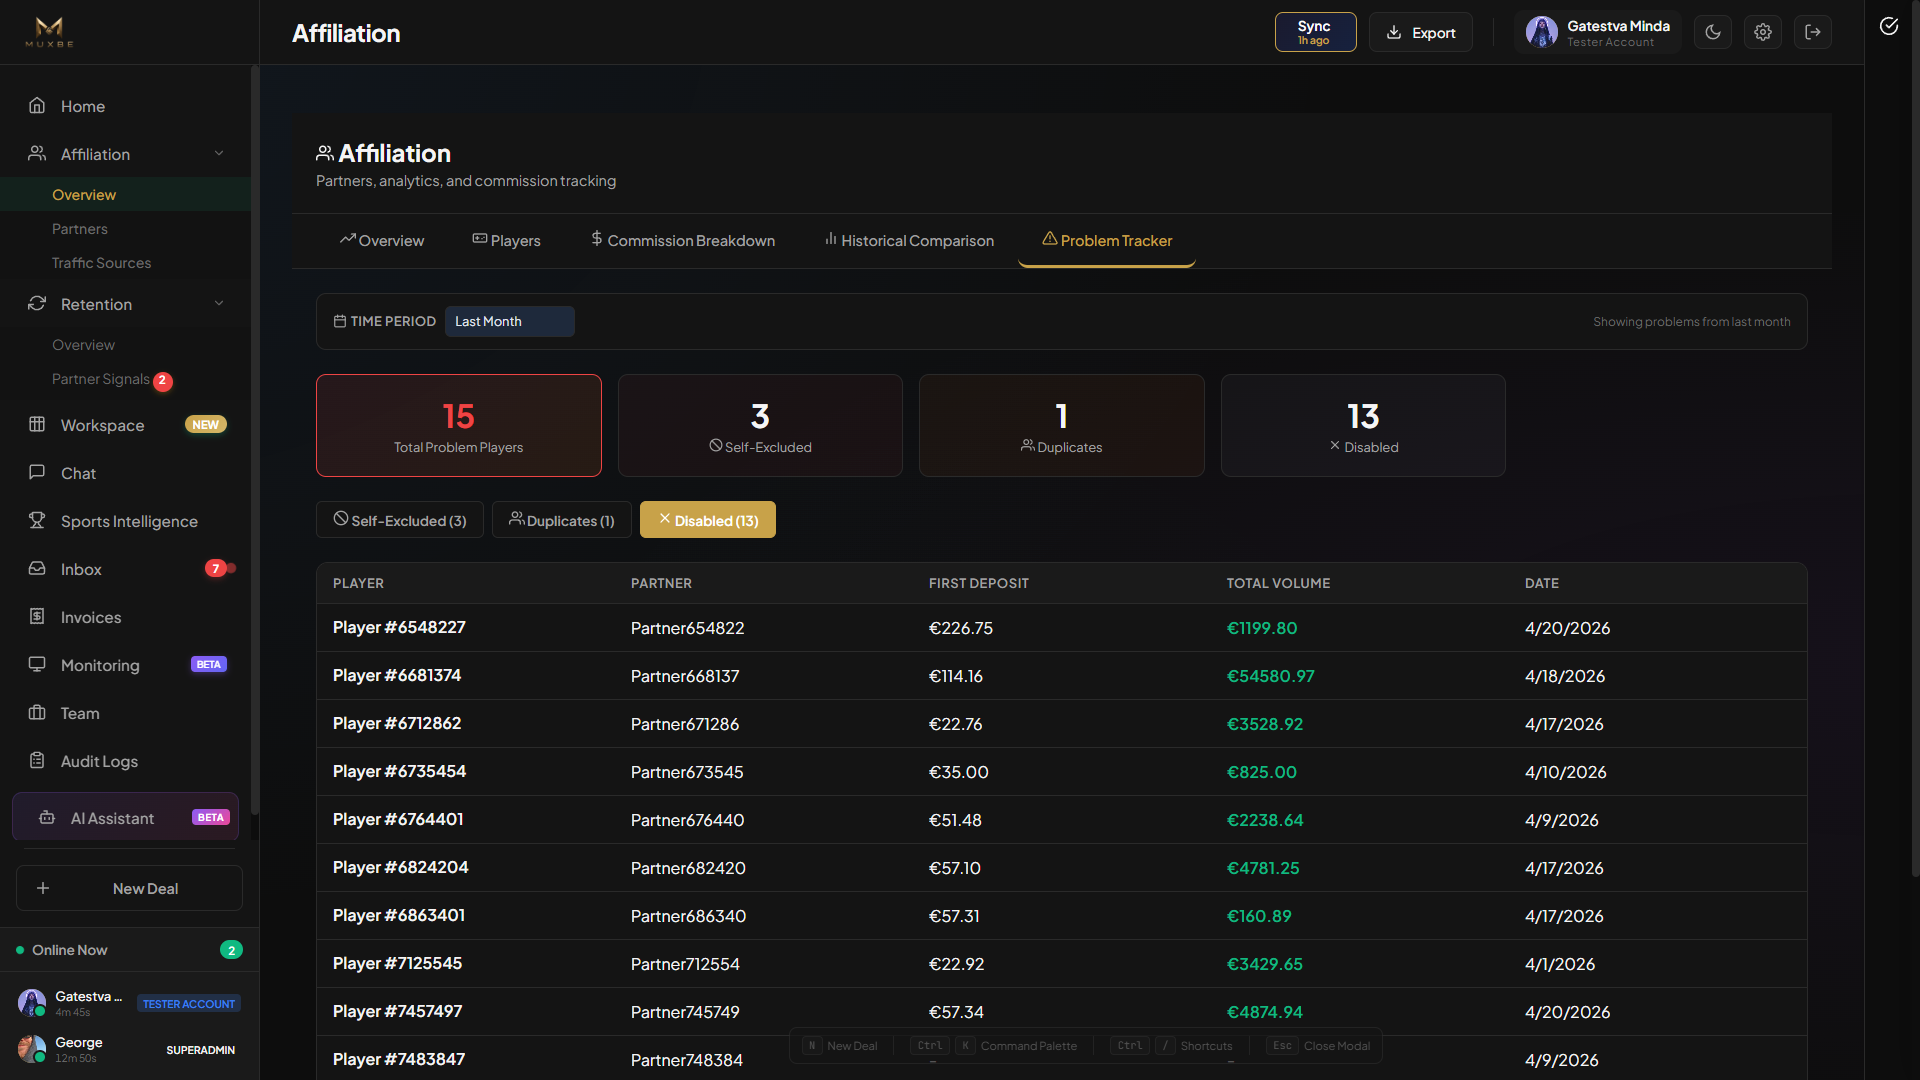This screenshot has width=1920, height=1080.
Task: Sort by the DATE column header
Action: point(1542,583)
